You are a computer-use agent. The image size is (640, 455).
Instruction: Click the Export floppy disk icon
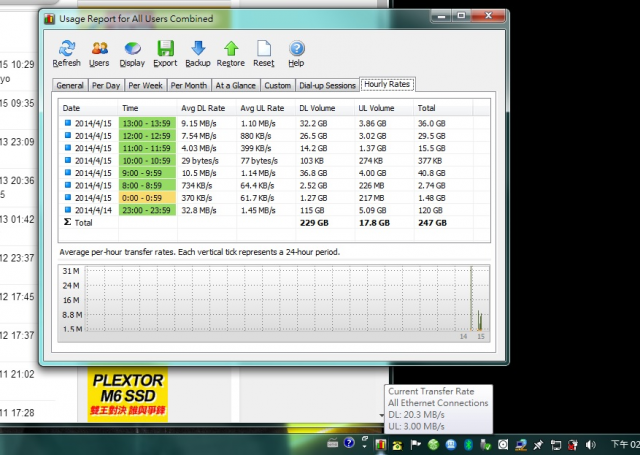[x=165, y=53]
